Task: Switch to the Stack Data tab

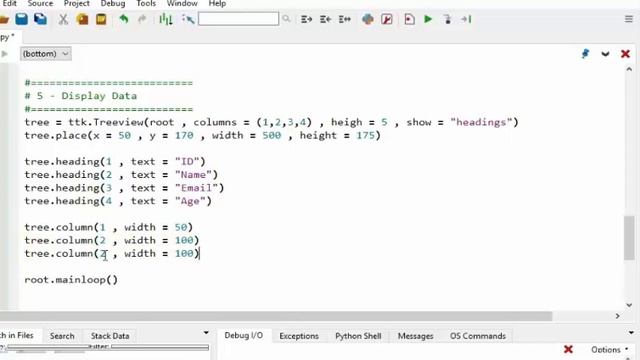Action: pyautogui.click(x=110, y=336)
